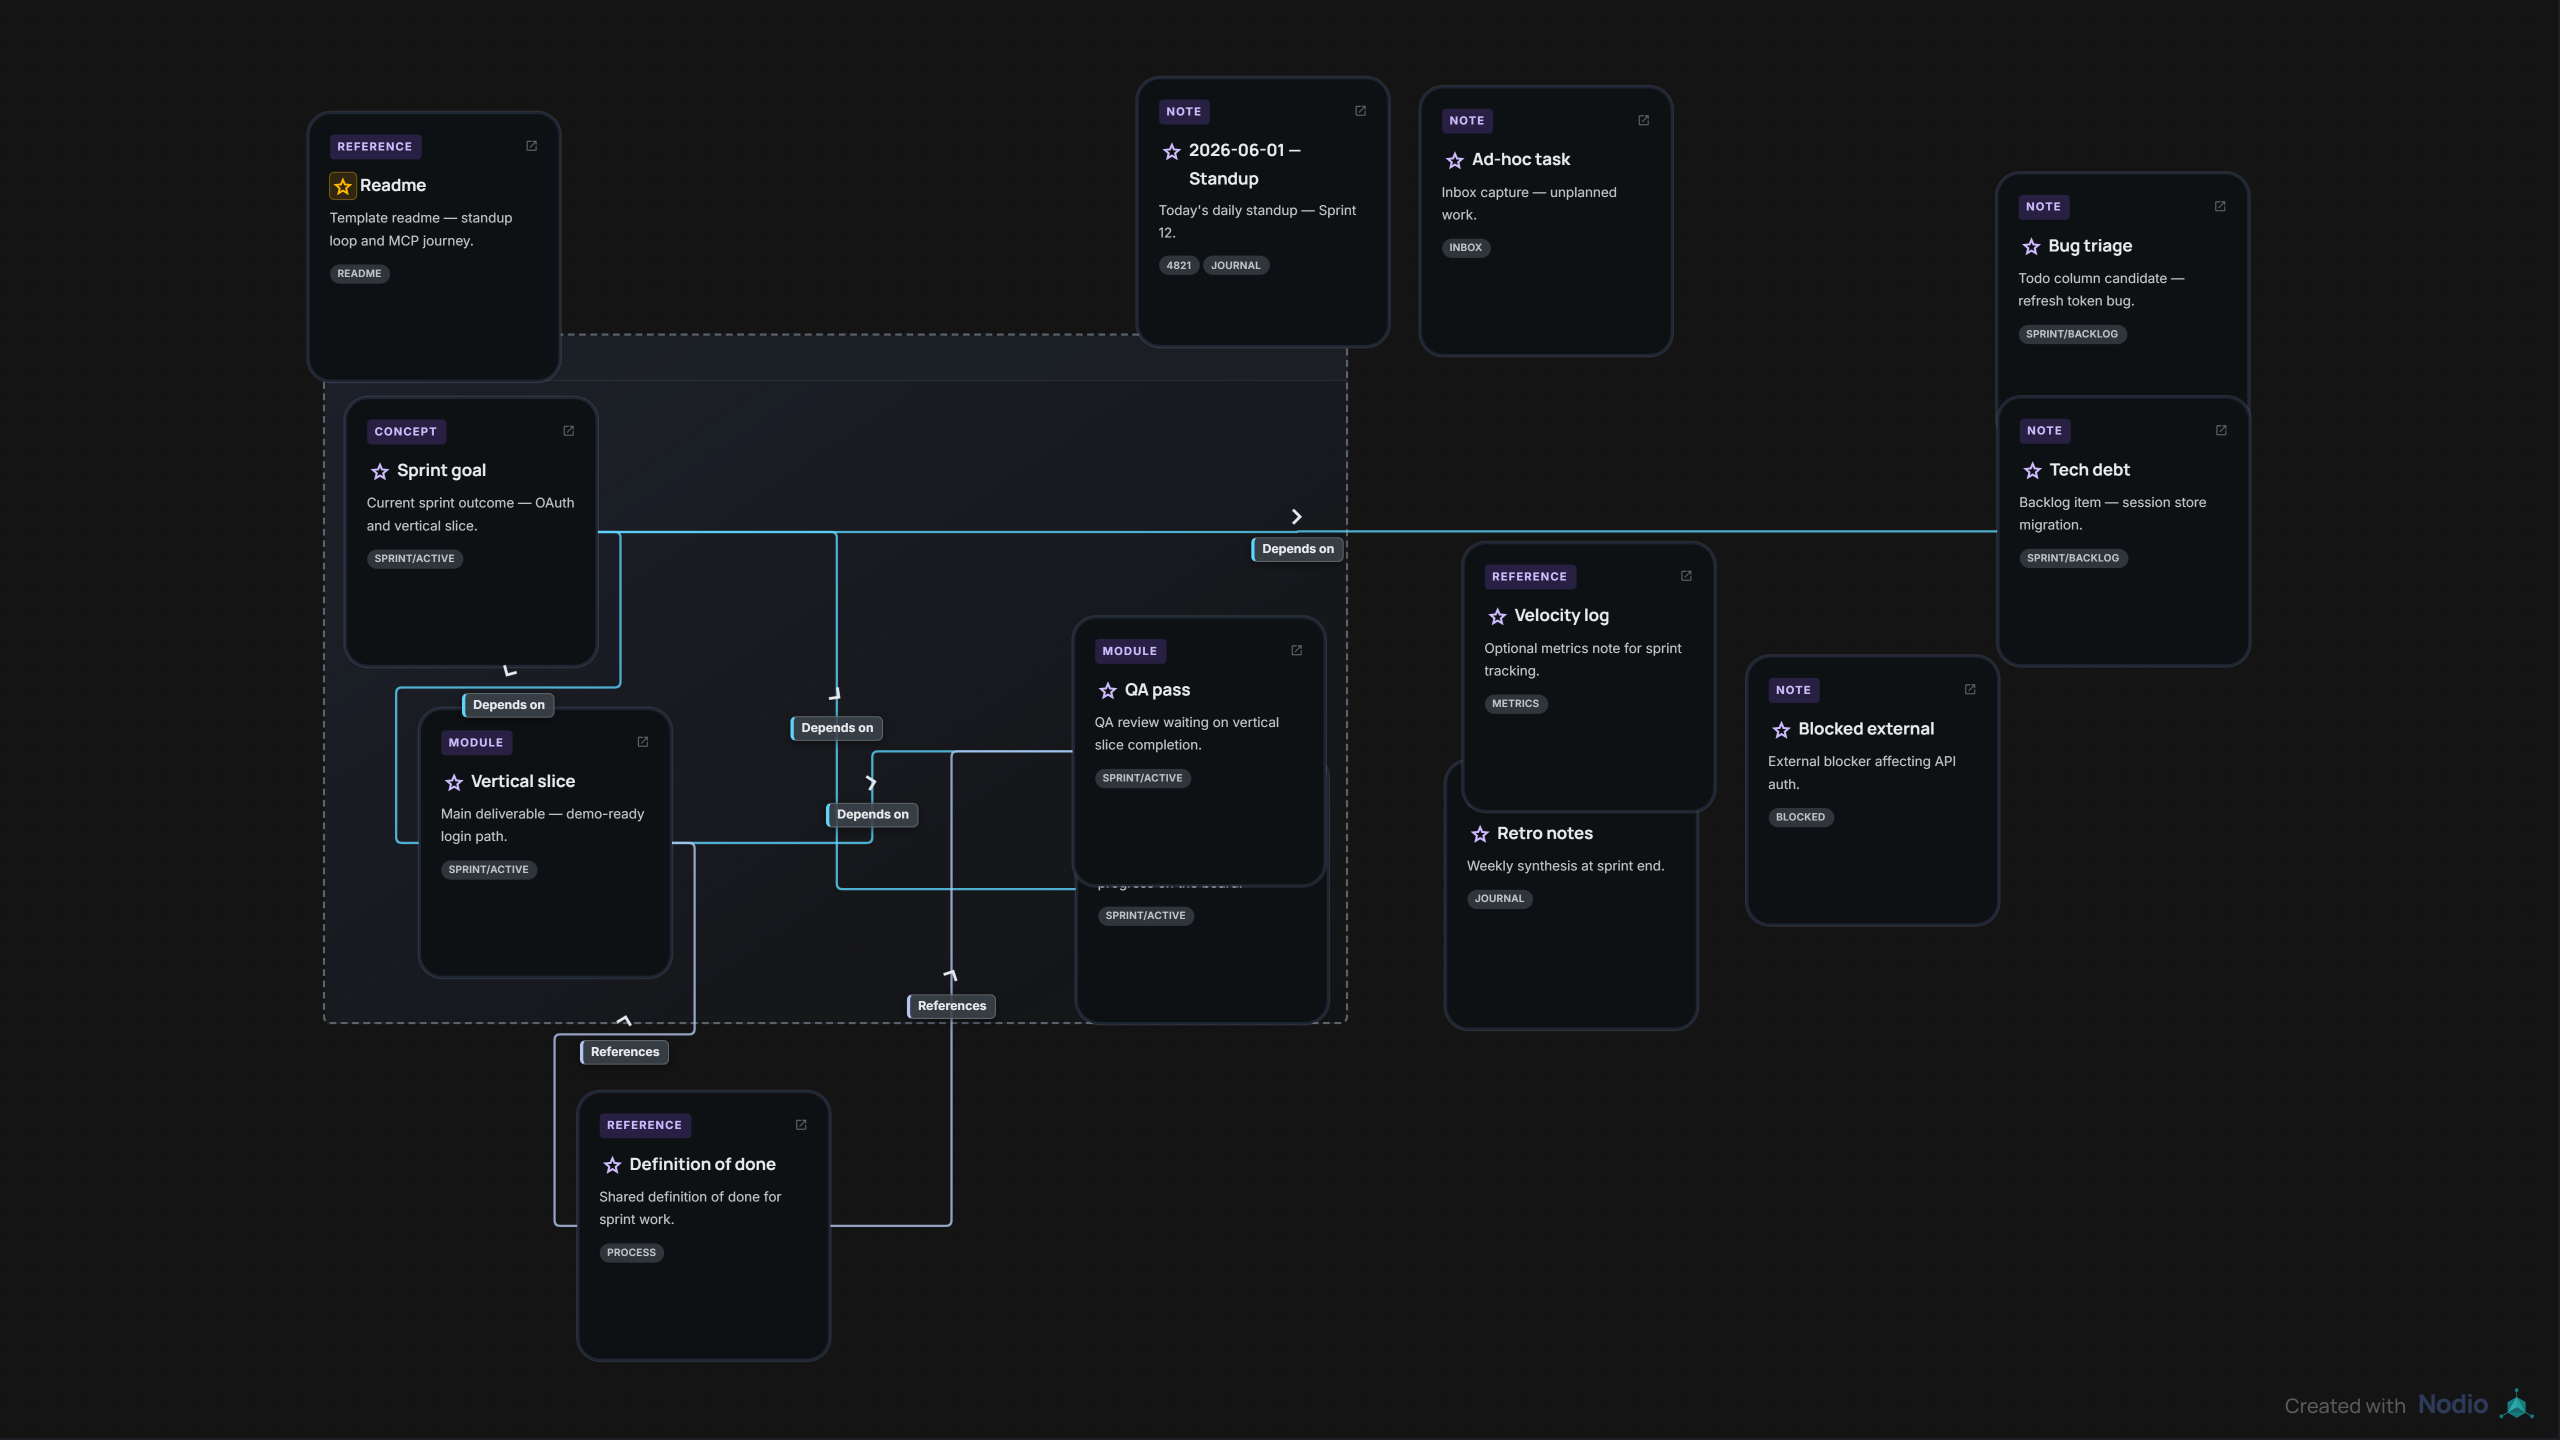Screen dimensions: 2560x1440
Task: Click 'External blocker affecting API auth.' description
Action: pos(1862,773)
